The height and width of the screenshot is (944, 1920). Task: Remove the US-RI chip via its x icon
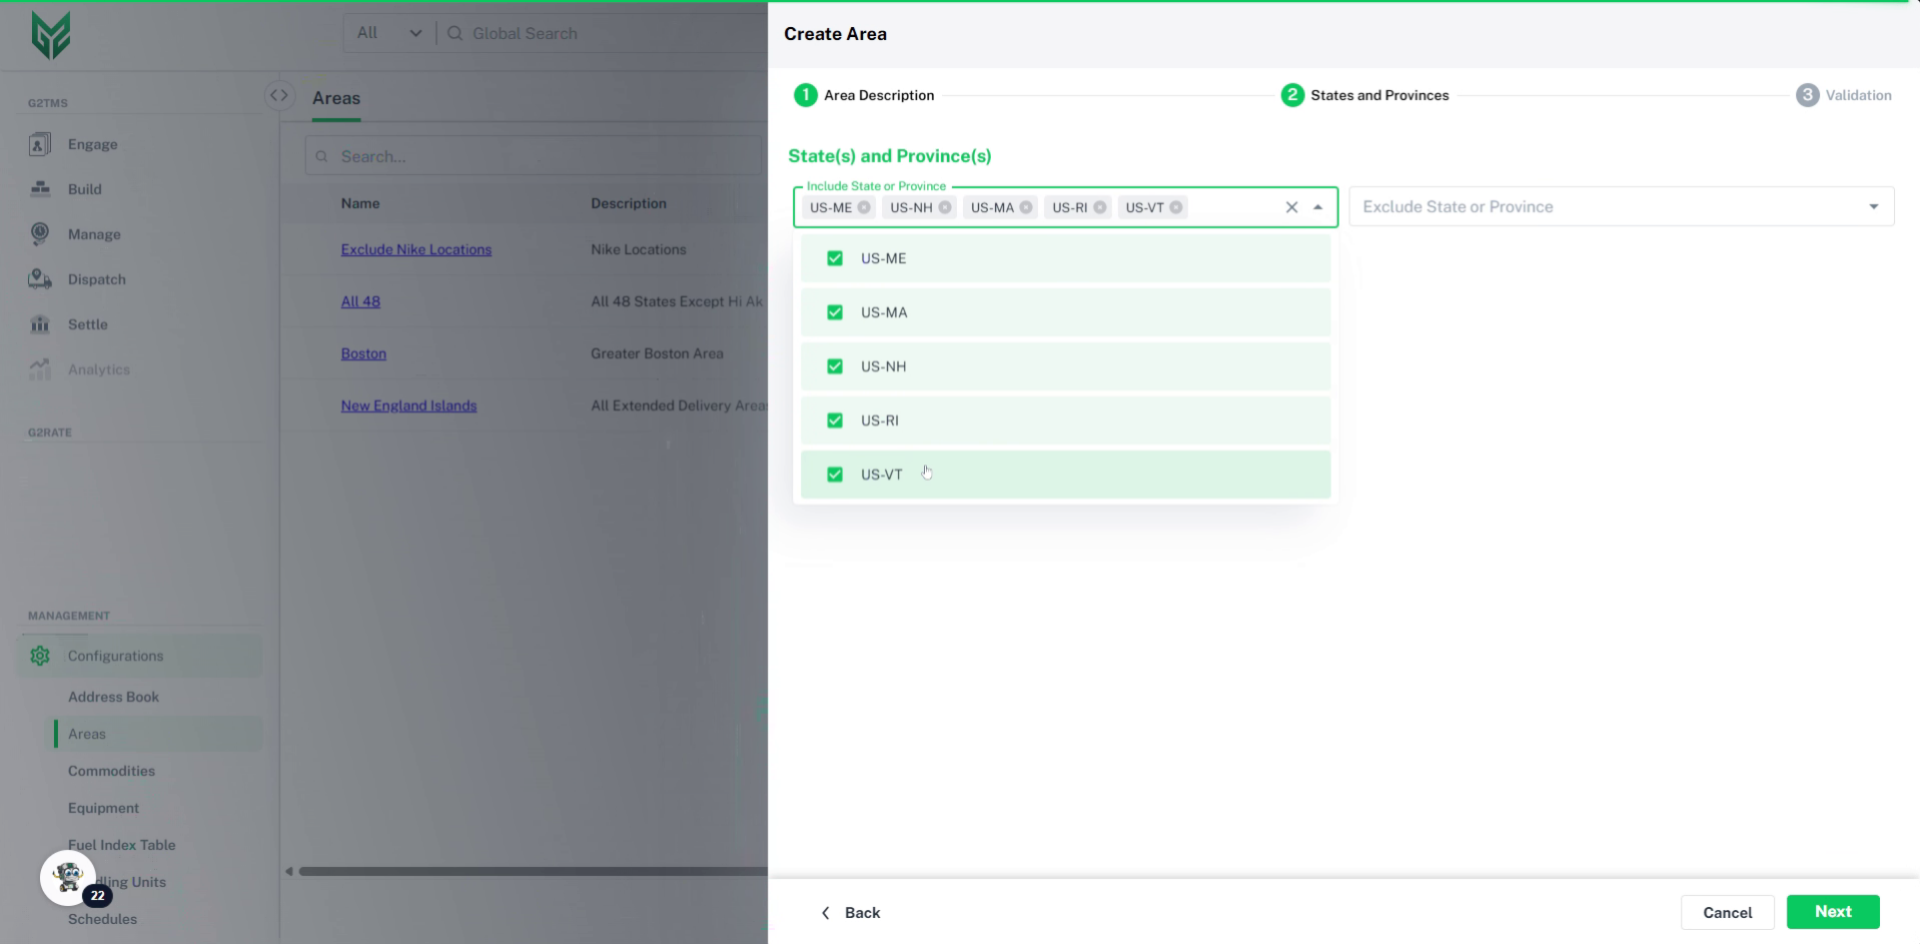click(x=1100, y=207)
